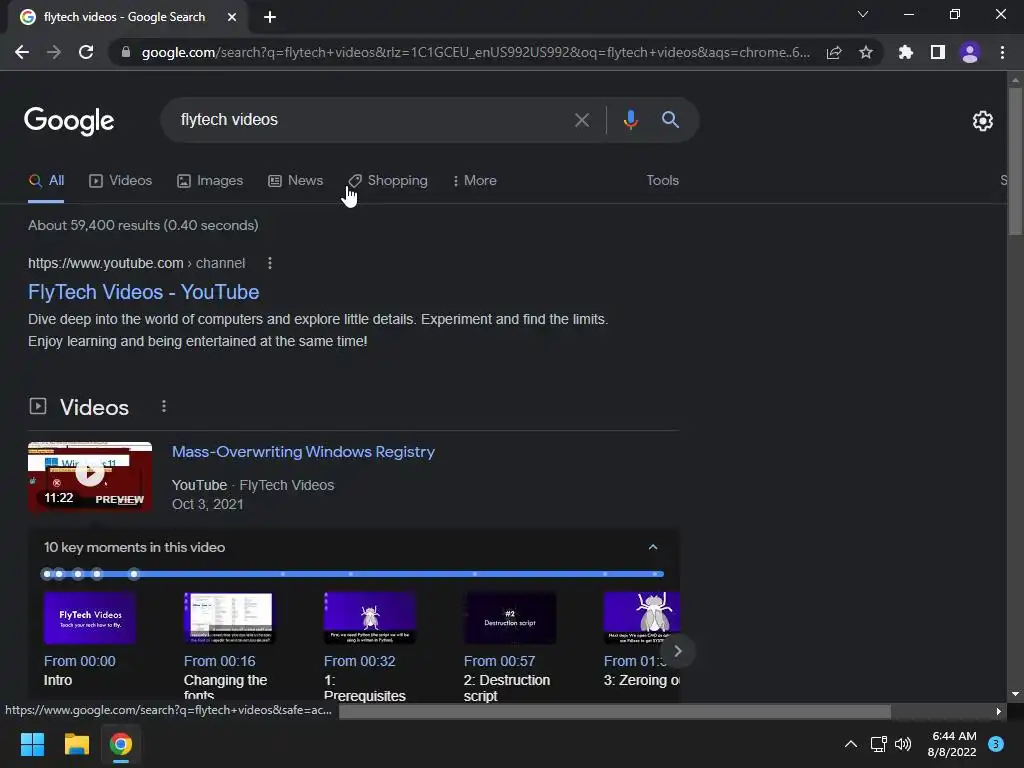Open the clock and date flyout
This screenshot has height=768, width=1024.
[x=953, y=744]
